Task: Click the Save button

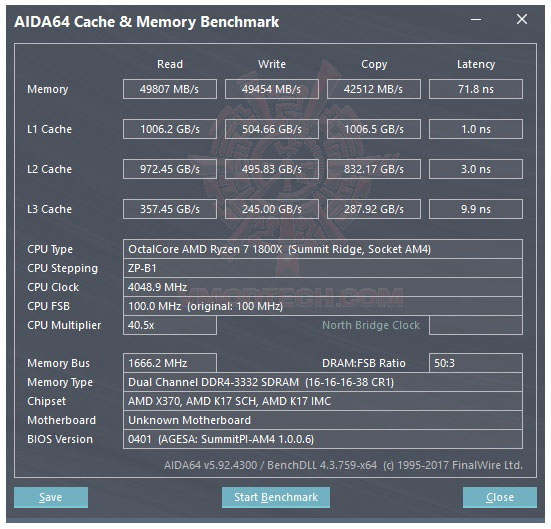Action: (51, 497)
